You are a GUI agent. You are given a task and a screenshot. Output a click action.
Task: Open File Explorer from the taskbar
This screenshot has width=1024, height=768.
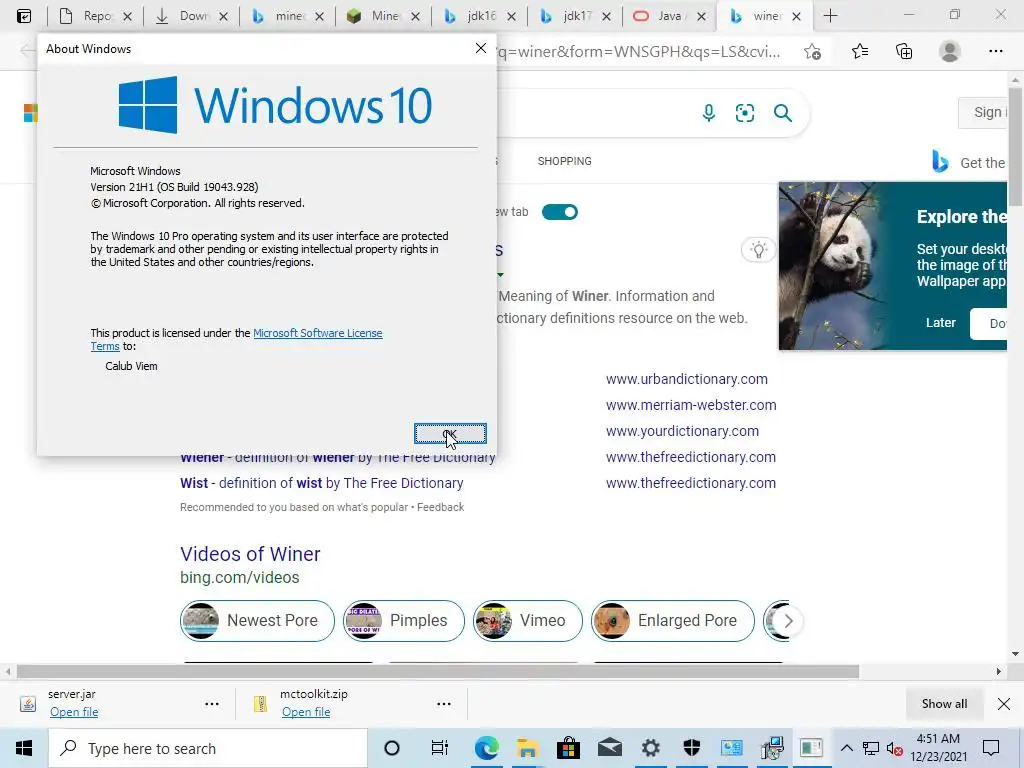pyautogui.click(x=527, y=748)
